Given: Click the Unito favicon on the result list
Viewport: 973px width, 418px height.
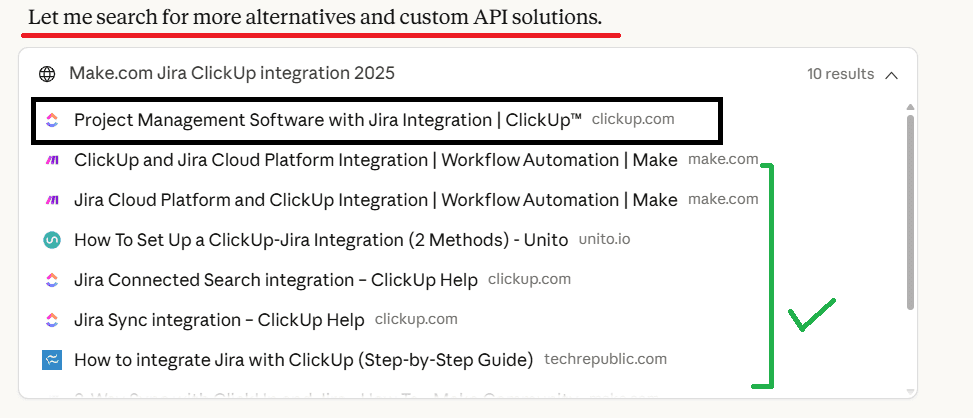Looking at the screenshot, I should coord(52,240).
